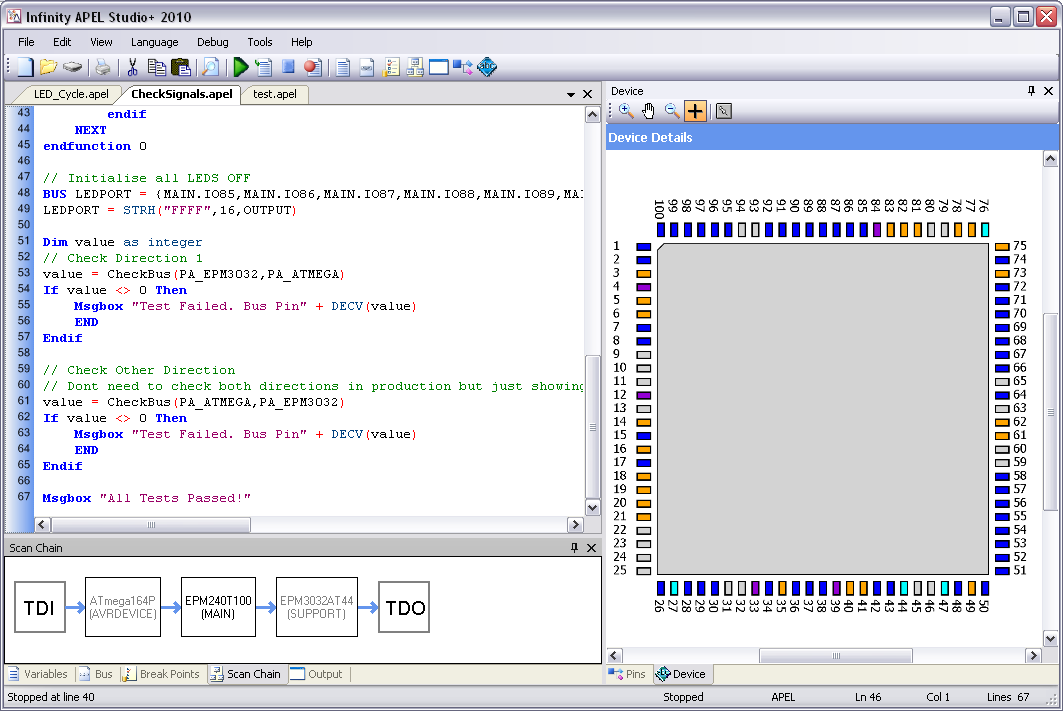
Task: Click the purple pin 4 marker
Action: (x=643, y=287)
